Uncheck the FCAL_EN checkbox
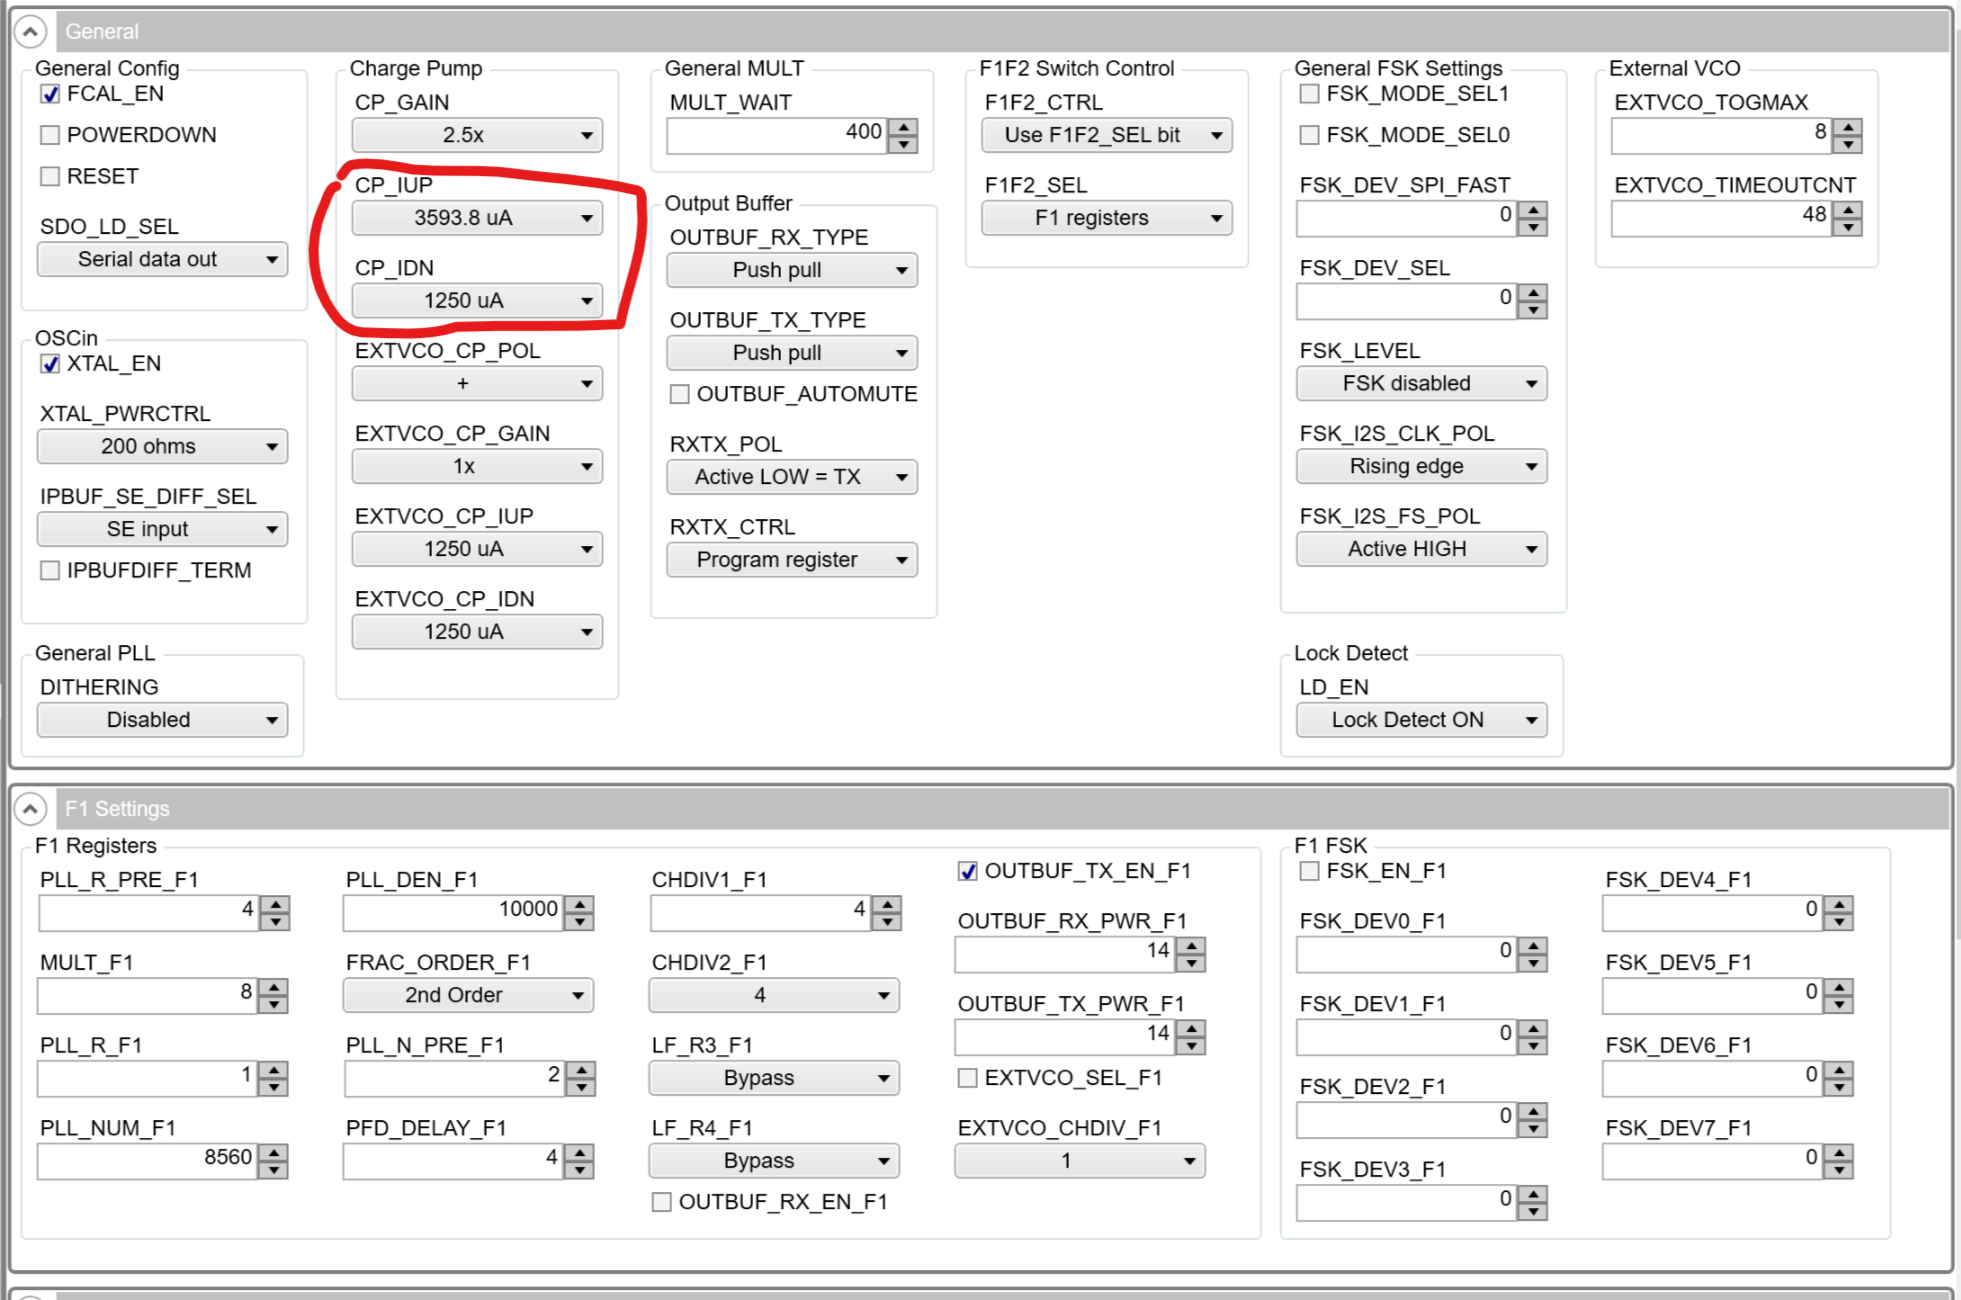This screenshot has height=1300, width=1961. click(x=50, y=94)
